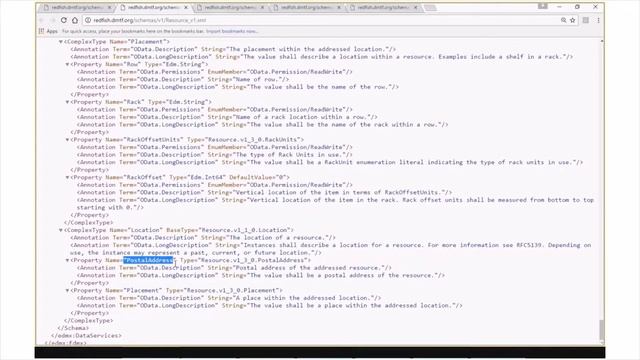The height and width of the screenshot is (360, 640).
Task: Switch to the fifth redfish.dmtf.org tab
Action: tap(383, 7)
